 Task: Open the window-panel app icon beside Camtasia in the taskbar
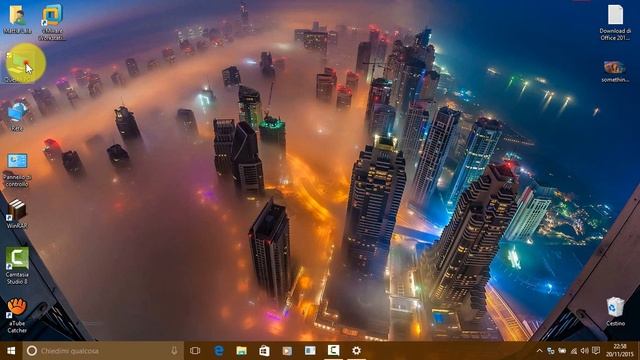click(310, 351)
